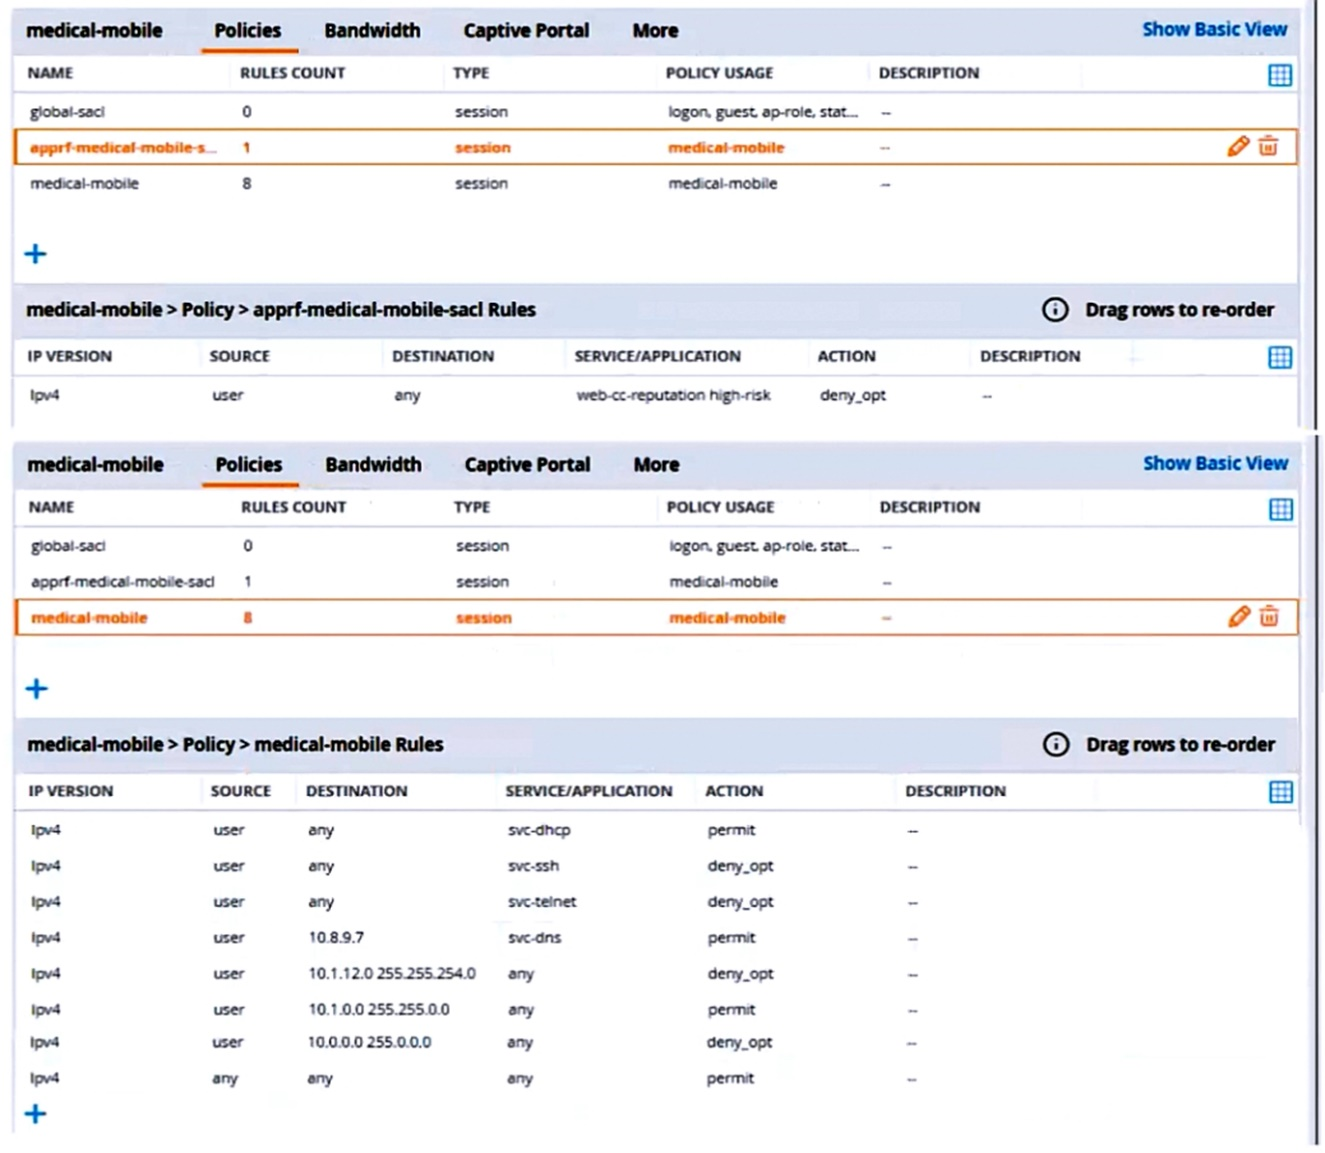Click info icon in apprf-medical-mobile-sacl Rules title bar
Screen dimensions: 1325x1153
click(1055, 310)
